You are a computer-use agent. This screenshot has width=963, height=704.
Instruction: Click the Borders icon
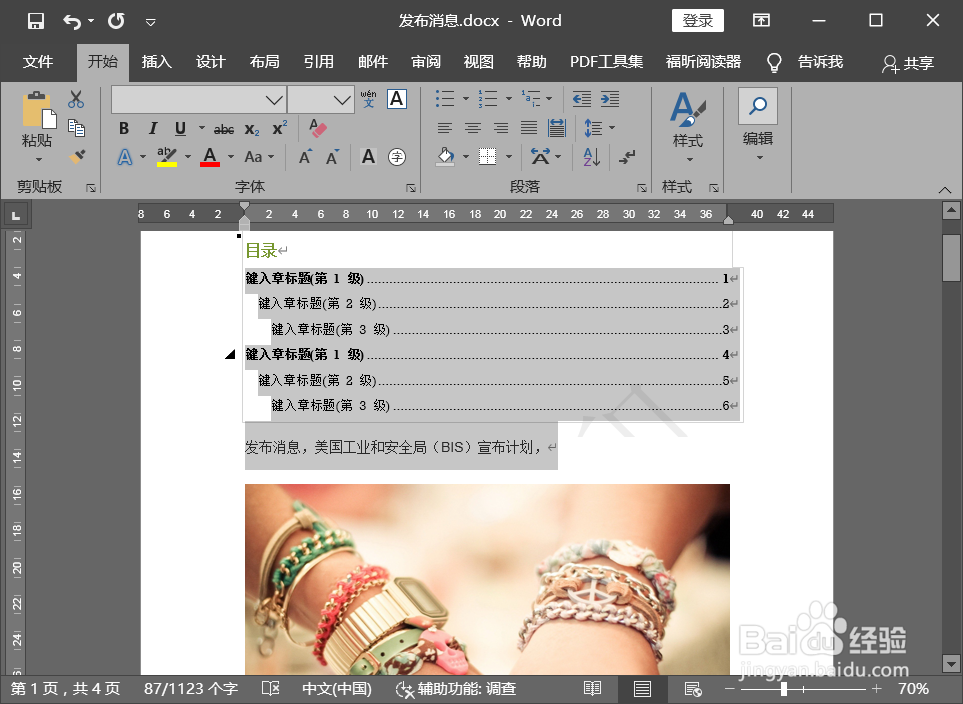tap(488, 157)
